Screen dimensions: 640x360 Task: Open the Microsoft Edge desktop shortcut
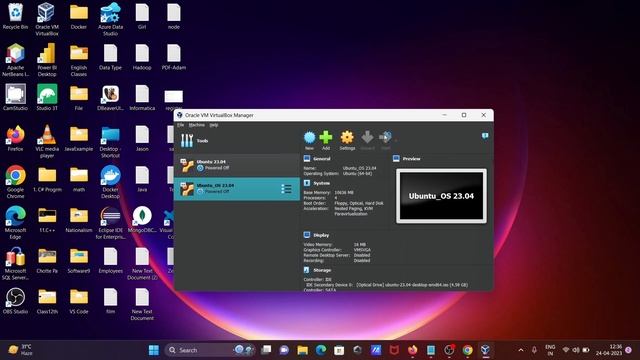point(15,222)
